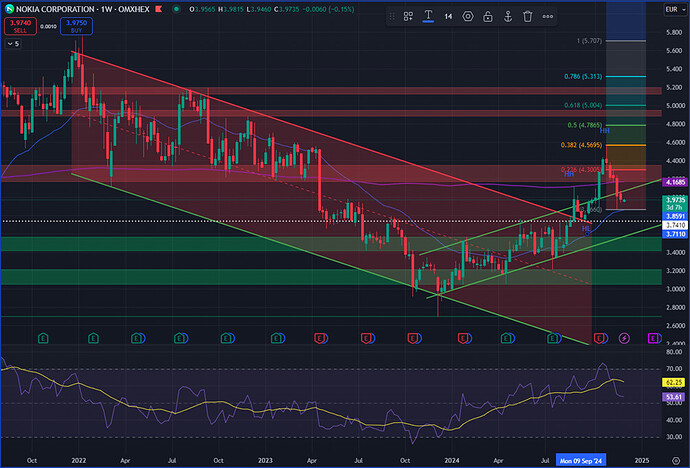
Task: Click the 2023 label on time axis
Action: coord(265,461)
